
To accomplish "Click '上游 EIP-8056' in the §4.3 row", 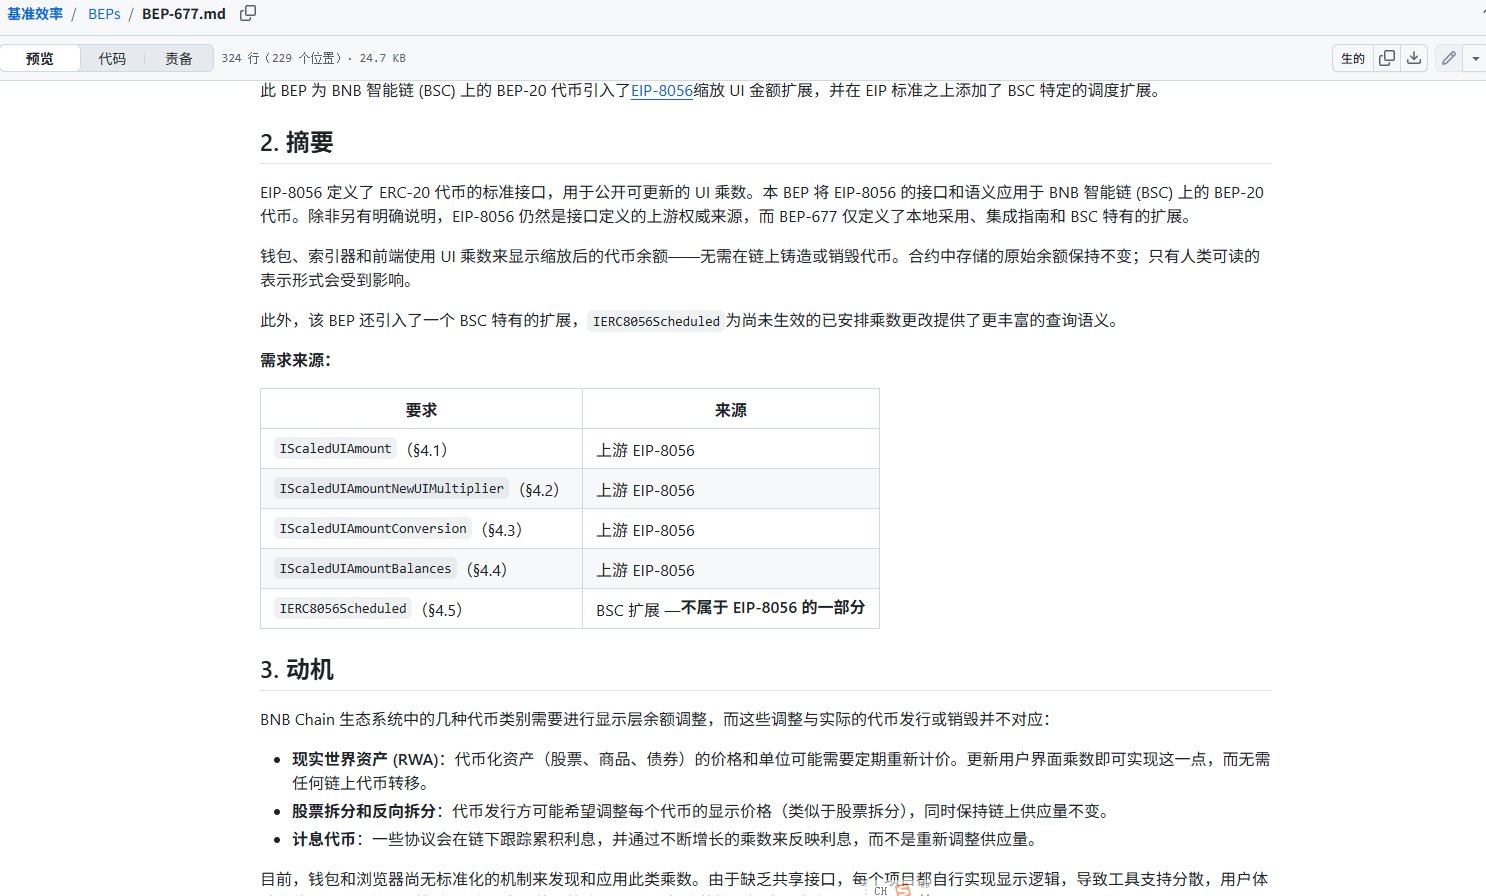I will coord(645,530).
